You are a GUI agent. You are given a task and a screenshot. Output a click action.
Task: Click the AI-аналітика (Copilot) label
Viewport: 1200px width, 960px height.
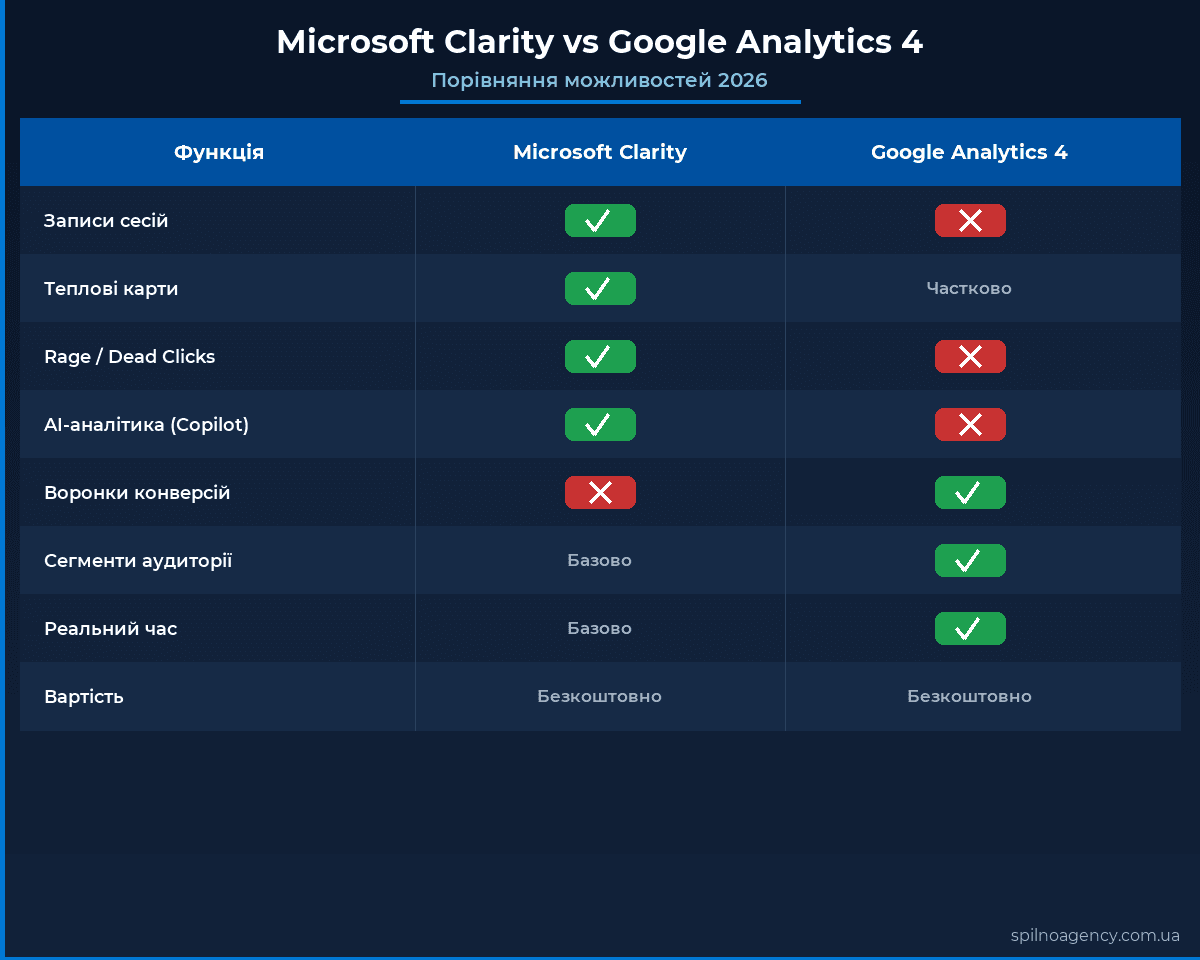(146, 425)
